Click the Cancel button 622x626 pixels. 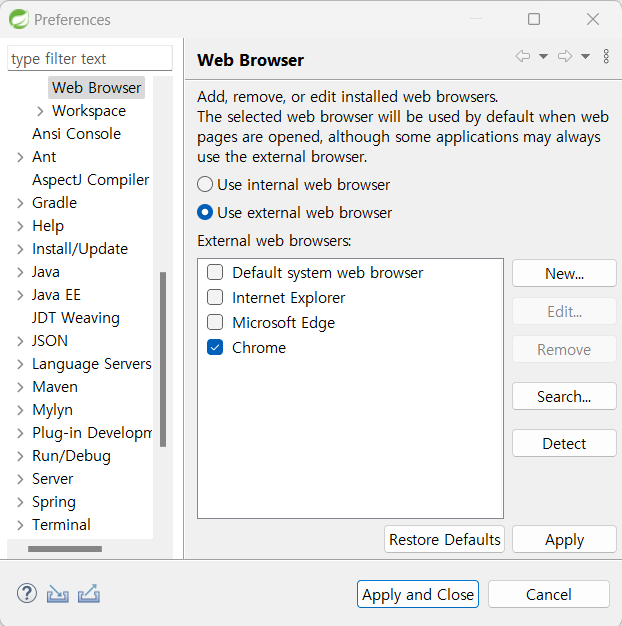(549, 594)
